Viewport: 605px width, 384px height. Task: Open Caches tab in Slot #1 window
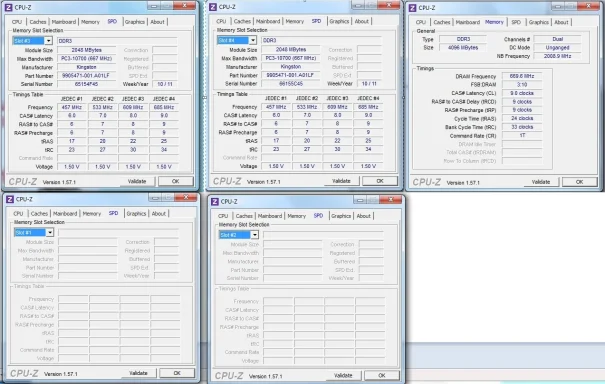pyautogui.click(x=39, y=214)
